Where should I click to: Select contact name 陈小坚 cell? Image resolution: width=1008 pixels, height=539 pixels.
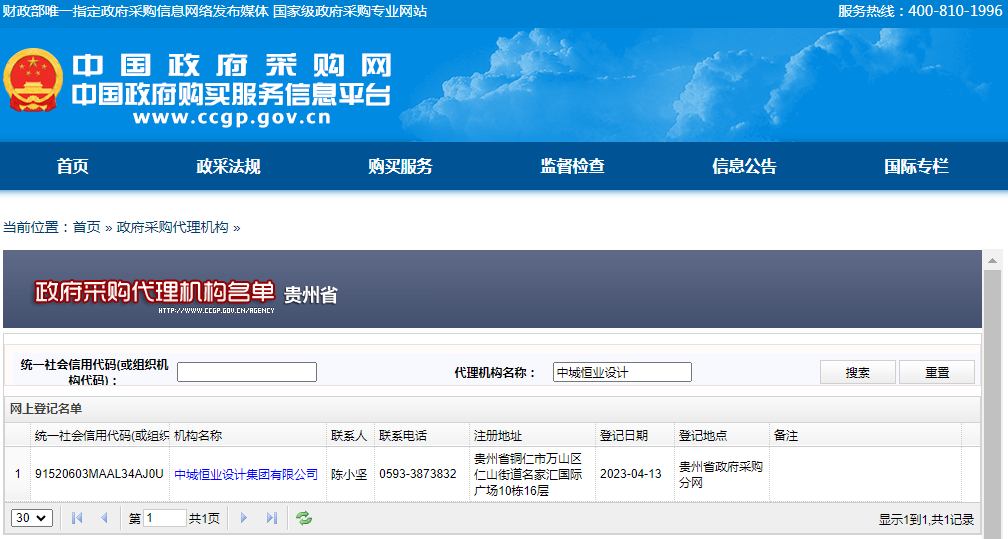pyautogui.click(x=350, y=474)
